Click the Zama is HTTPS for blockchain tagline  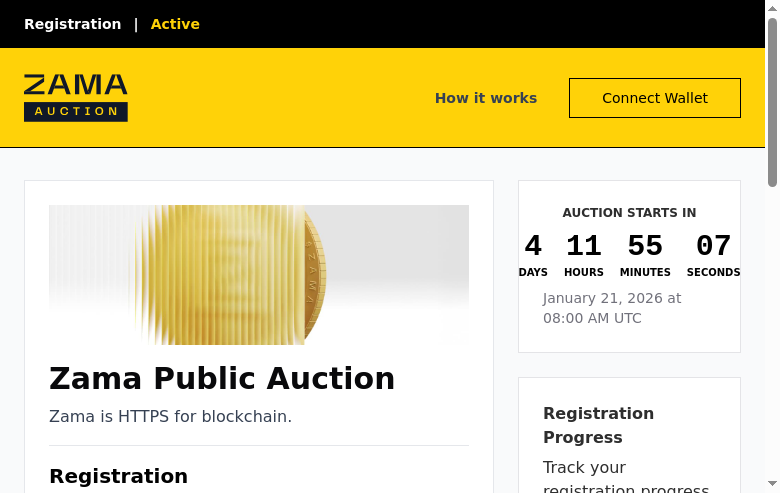coord(170,416)
